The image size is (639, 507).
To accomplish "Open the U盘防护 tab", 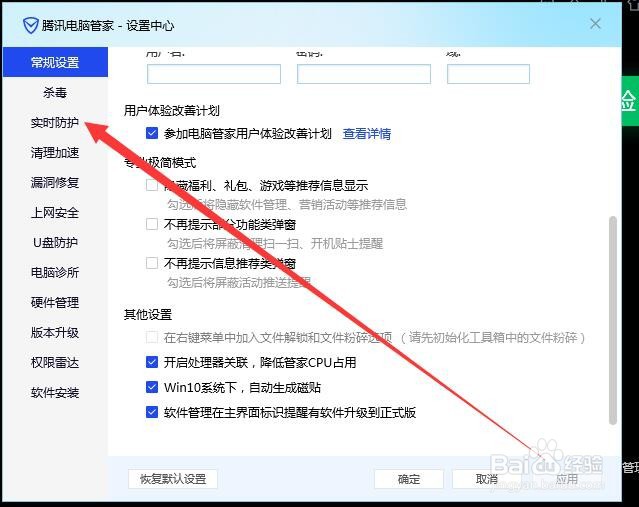I will (55, 242).
